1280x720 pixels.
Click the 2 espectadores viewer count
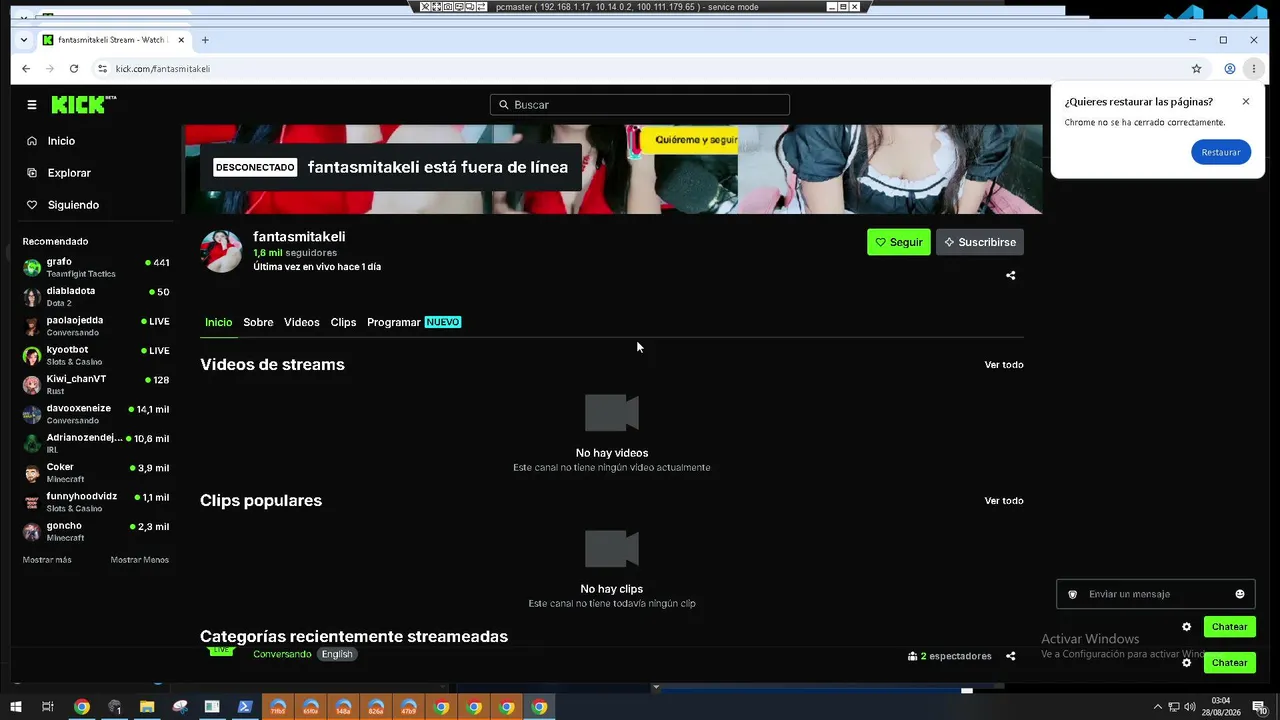pyautogui.click(x=950, y=656)
